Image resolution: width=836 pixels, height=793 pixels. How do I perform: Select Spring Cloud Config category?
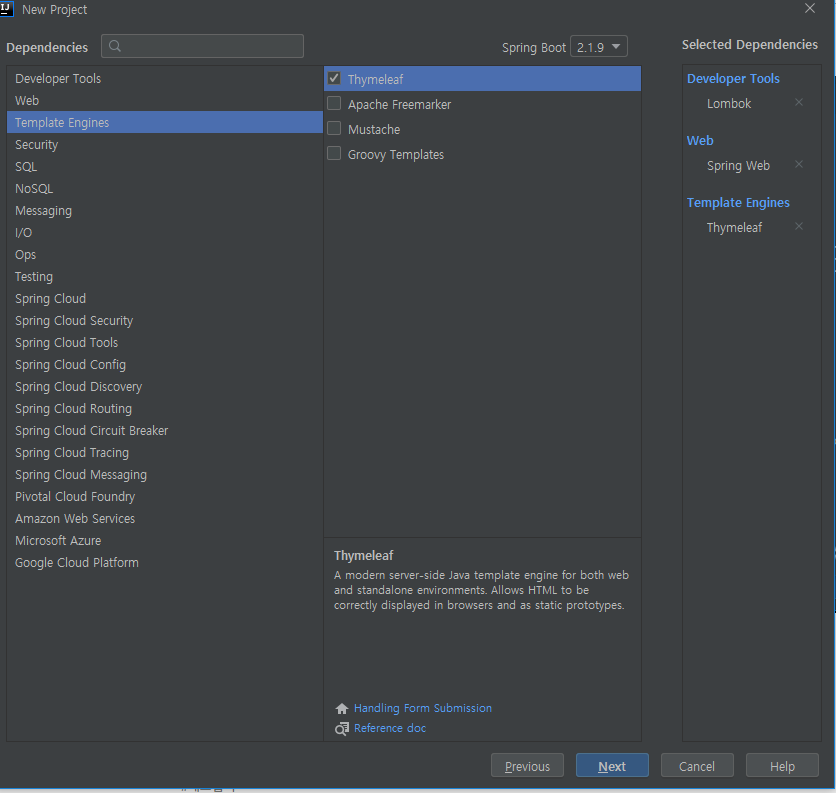coord(165,364)
